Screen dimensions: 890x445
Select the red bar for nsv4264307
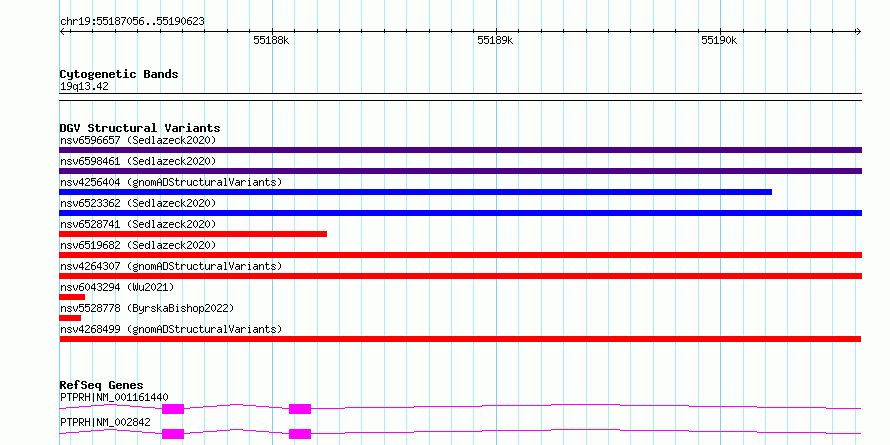460,276
